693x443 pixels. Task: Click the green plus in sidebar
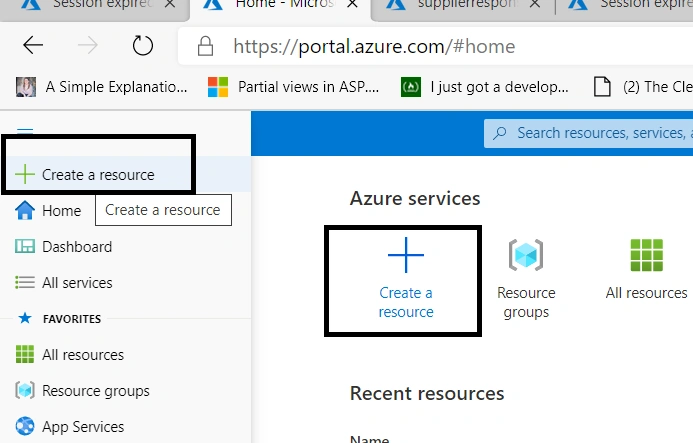[25, 175]
